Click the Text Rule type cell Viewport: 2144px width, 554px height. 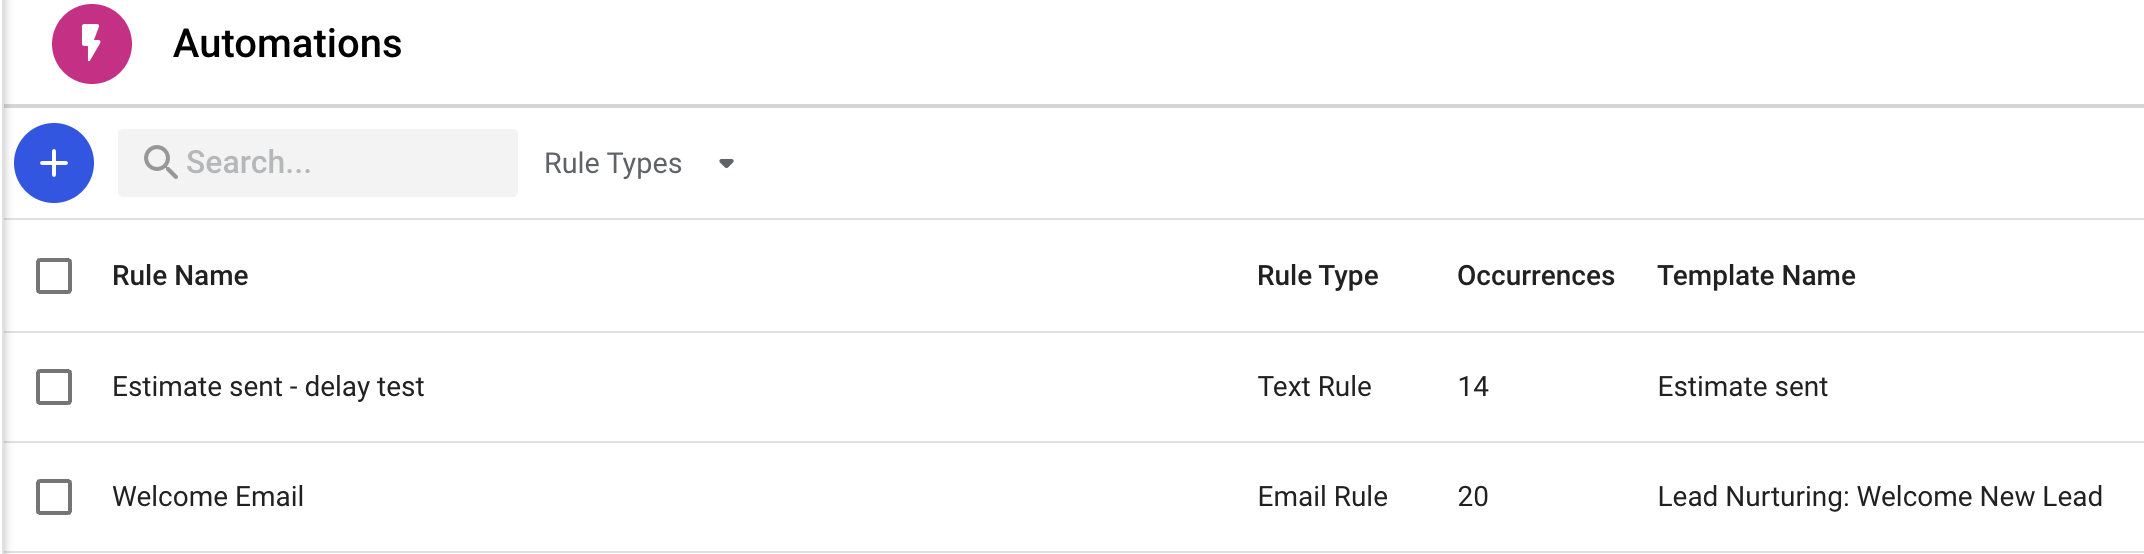pos(1314,387)
